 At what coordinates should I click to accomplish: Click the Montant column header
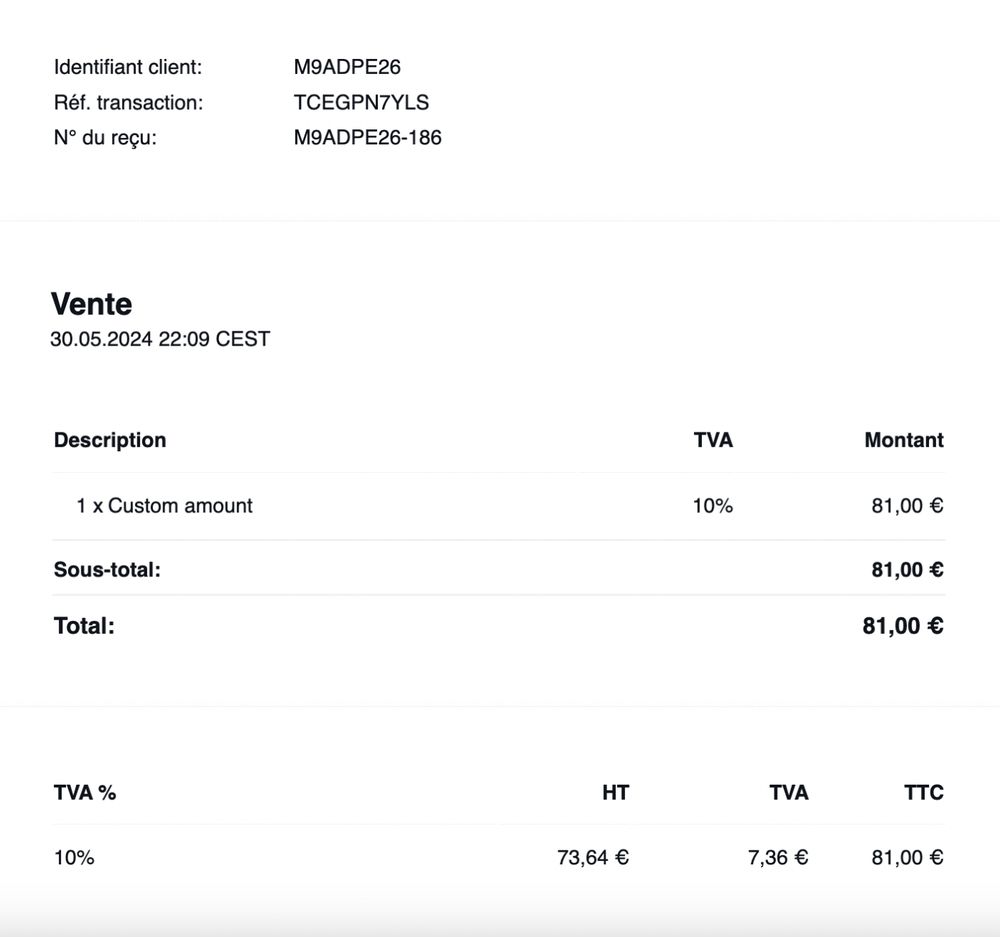pos(903,440)
